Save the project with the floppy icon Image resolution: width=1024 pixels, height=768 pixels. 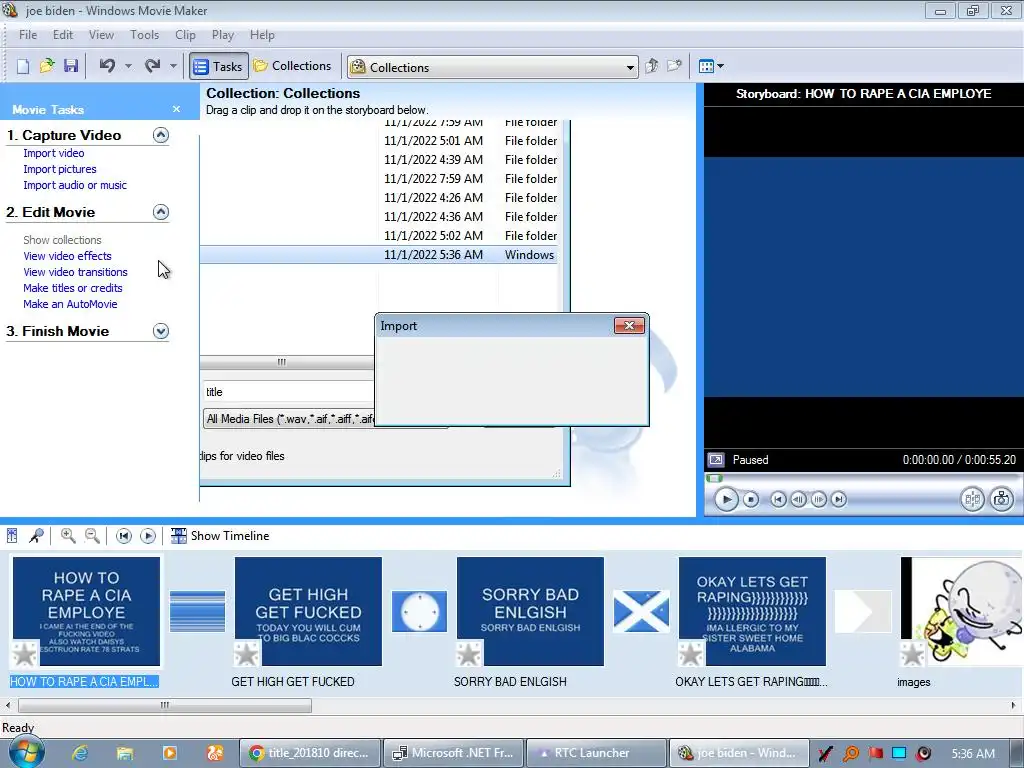pyautogui.click(x=71, y=66)
